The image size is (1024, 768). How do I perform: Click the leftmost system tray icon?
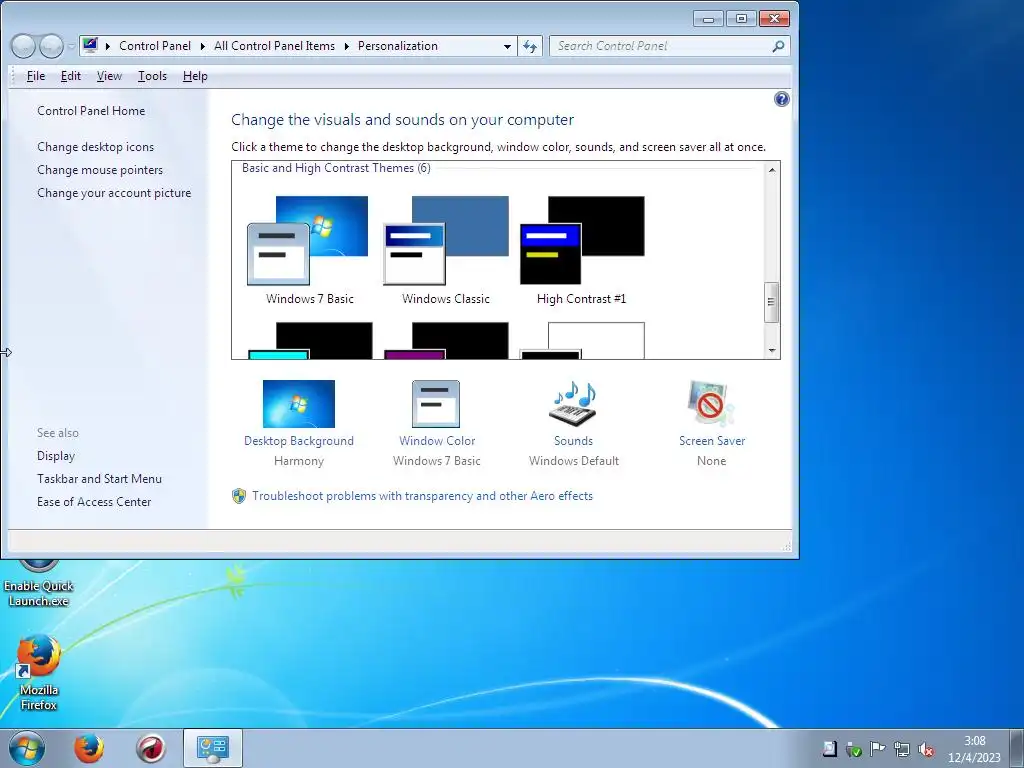tap(829, 749)
